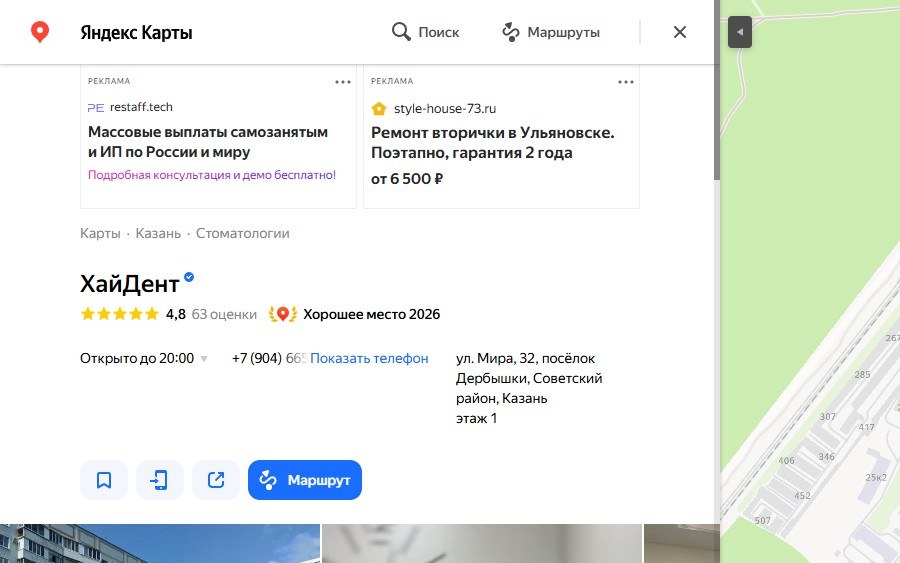
Task: Click the restaff.tech PE logo icon
Action: tap(96, 107)
